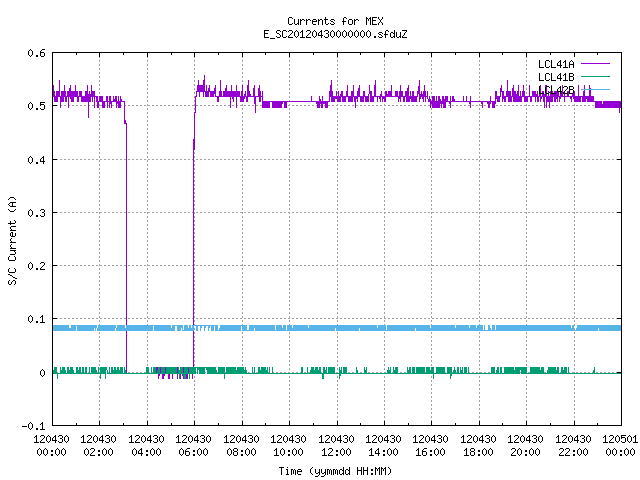Click the 02:00 x-axis tick label
This screenshot has width=640, height=480.
click(98, 452)
